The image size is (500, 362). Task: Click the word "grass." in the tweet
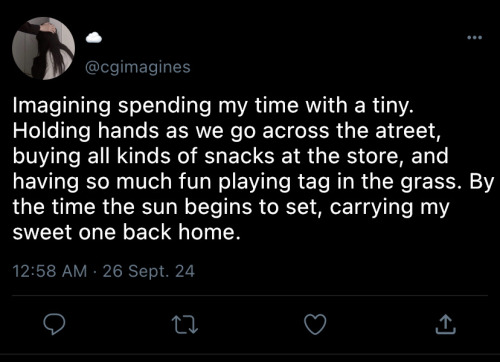click(432, 182)
